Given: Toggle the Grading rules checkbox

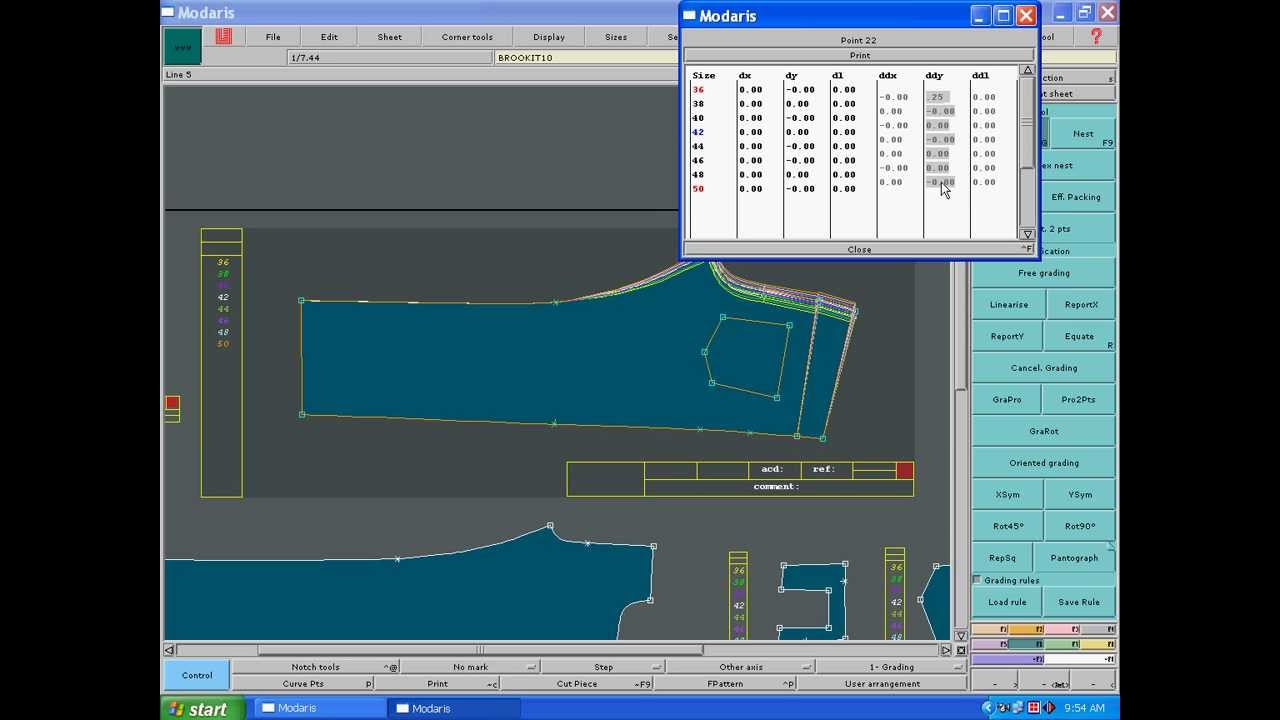Looking at the screenshot, I should 977,580.
